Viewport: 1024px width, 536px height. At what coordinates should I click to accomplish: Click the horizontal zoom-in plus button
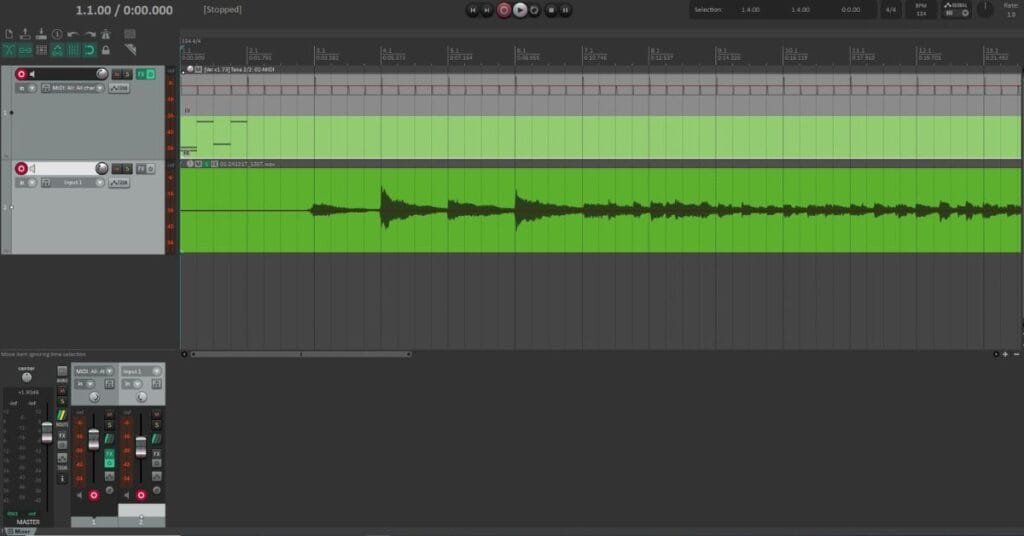pos(1005,355)
